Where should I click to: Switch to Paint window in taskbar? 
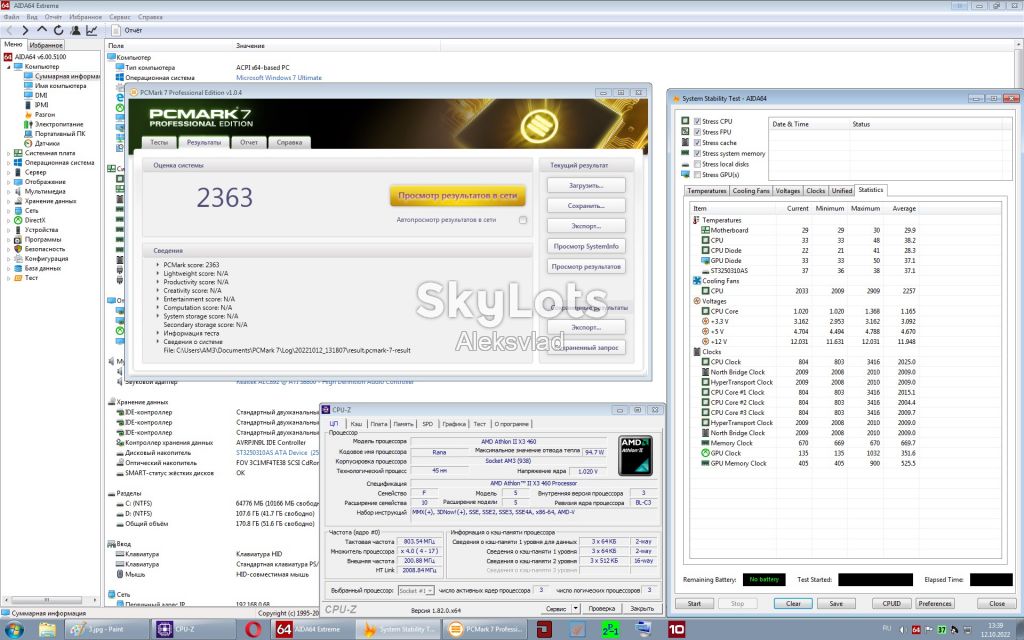(x=106, y=629)
